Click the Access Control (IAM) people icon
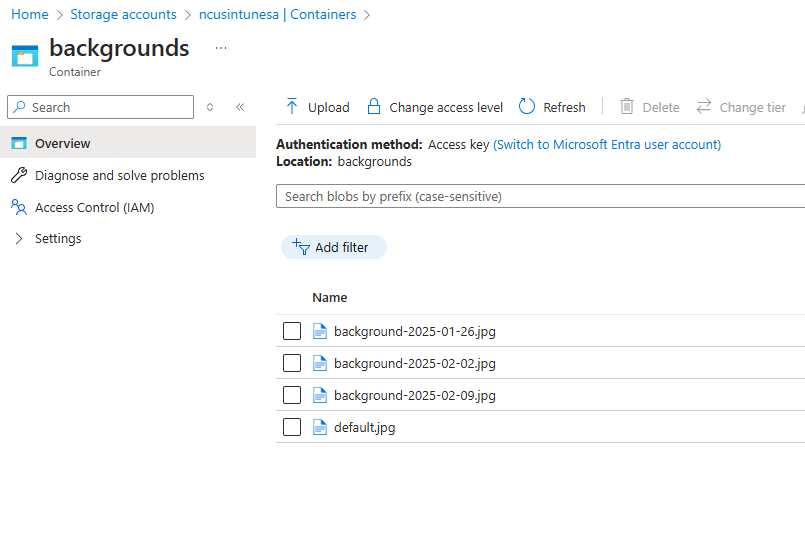This screenshot has height=536, width=805. [19, 207]
